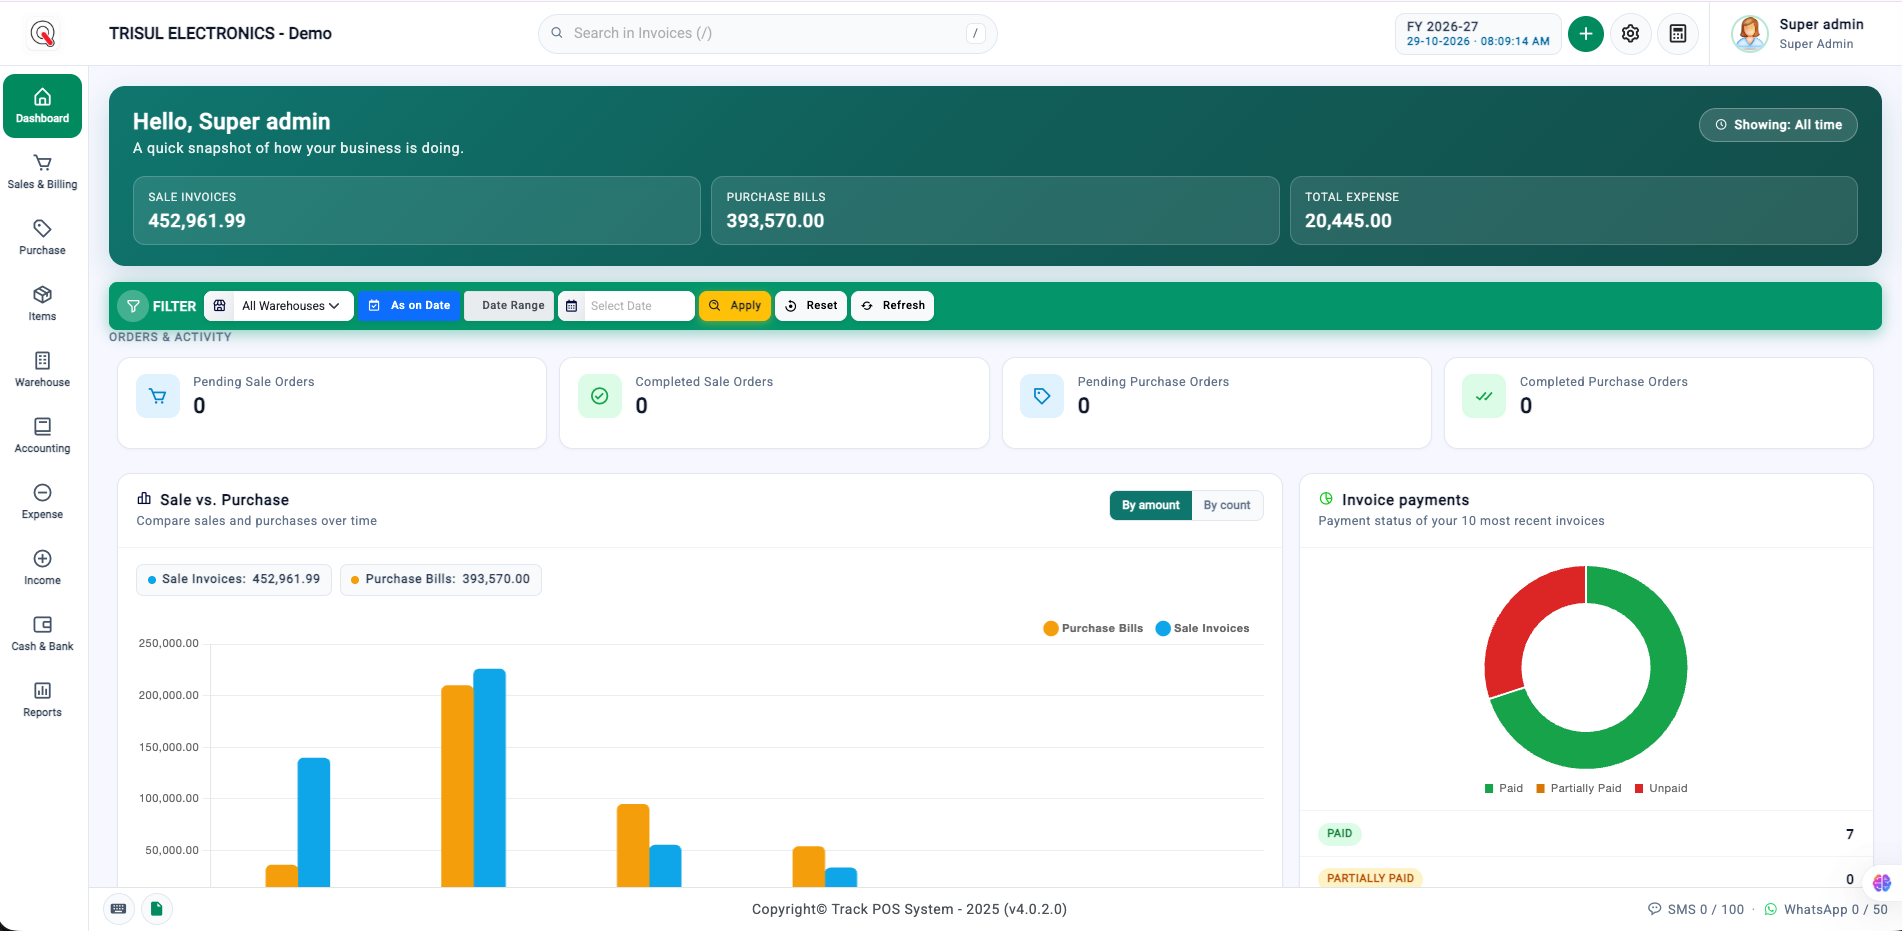Image resolution: width=1902 pixels, height=931 pixels.
Task: Open the Warehouse section
Action: tap(42, 370)
